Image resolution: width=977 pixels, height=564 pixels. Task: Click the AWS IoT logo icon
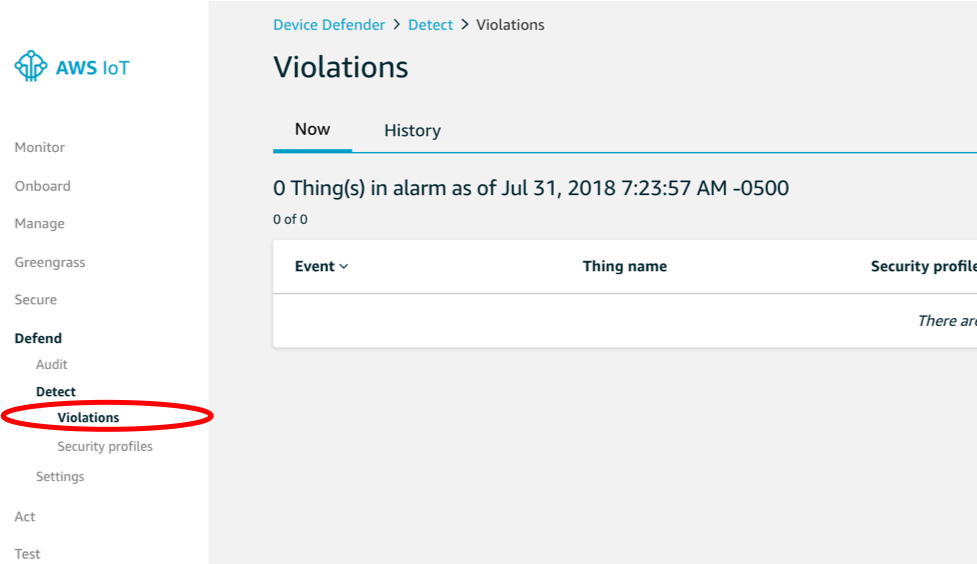tap(31, 66)
